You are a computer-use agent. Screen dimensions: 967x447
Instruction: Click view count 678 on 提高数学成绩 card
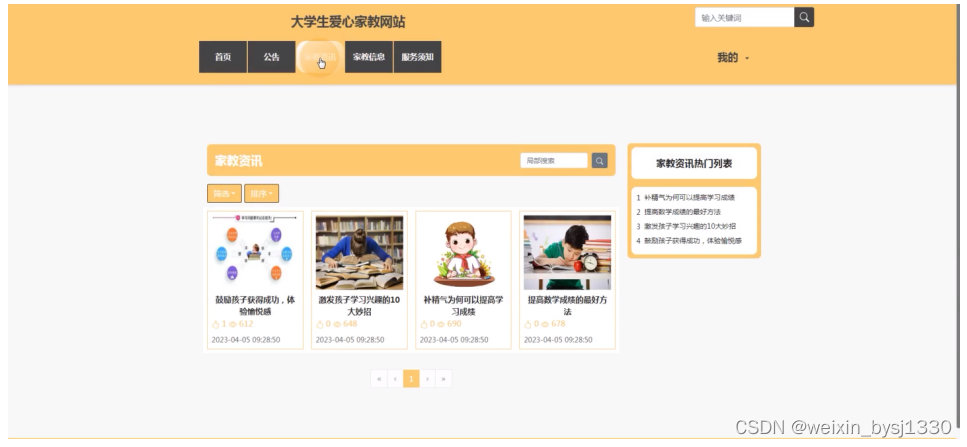(x=558, y=324)
